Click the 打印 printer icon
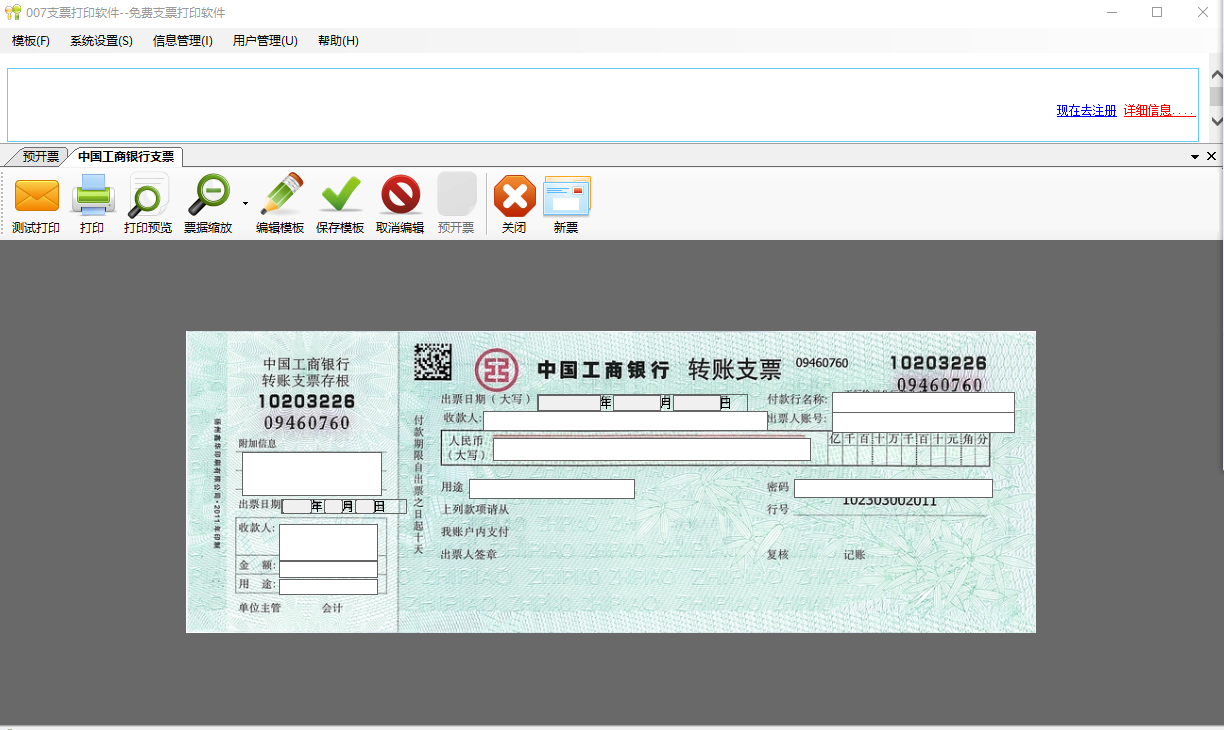 coord(92,195)
